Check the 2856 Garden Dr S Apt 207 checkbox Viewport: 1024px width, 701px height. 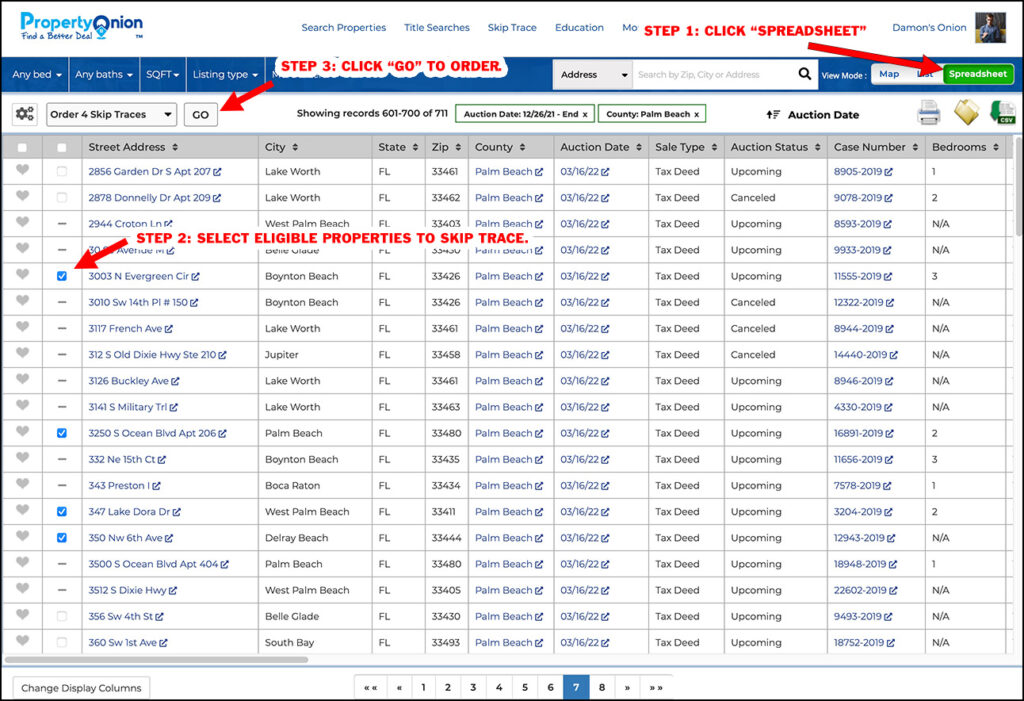point(61,171)
